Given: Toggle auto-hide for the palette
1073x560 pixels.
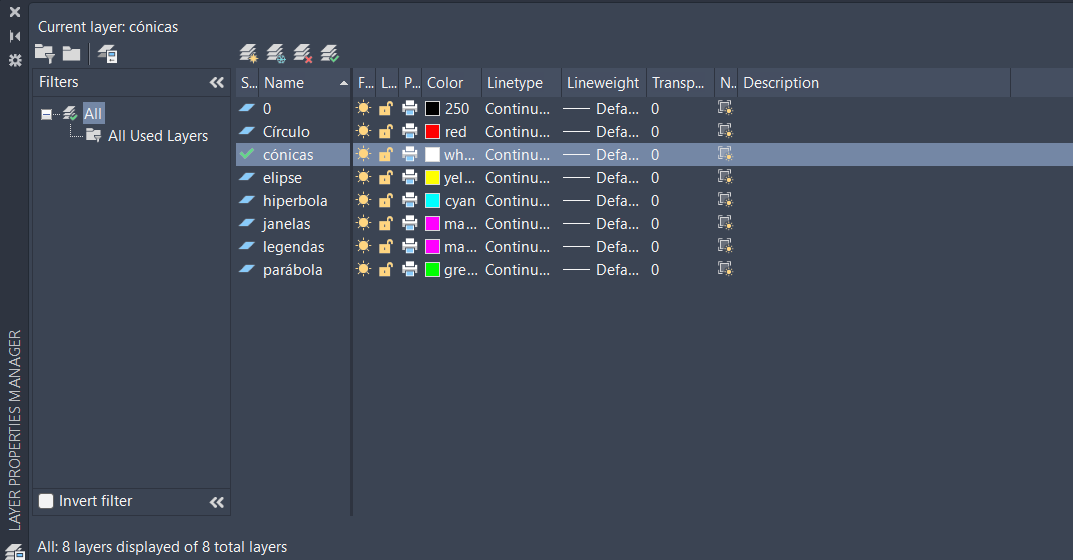Looking at the screenshot, I should pyautogui.click(x=15, y=36).
